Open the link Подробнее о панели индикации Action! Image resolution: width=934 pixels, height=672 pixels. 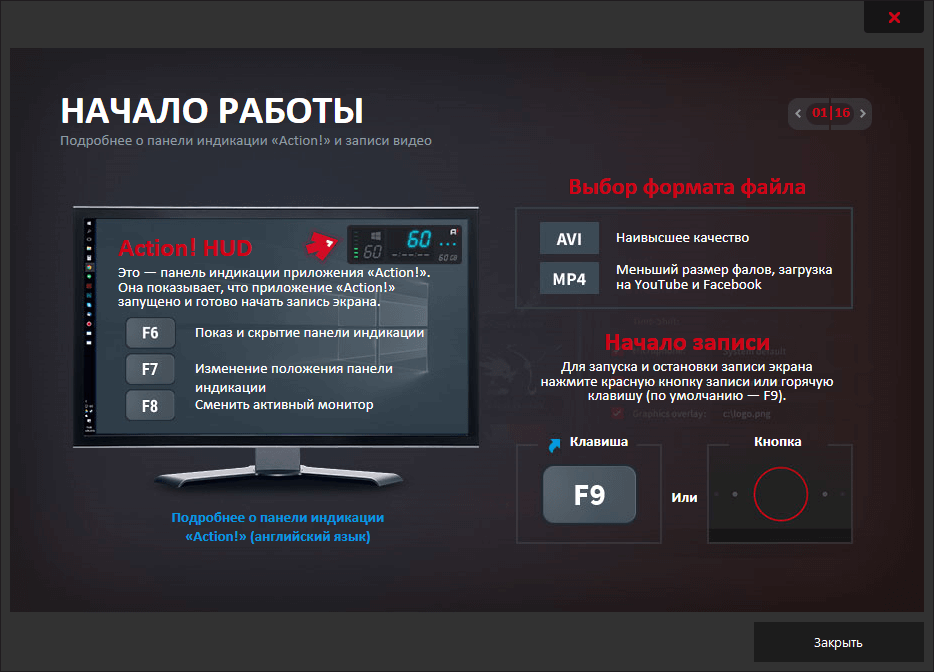coord(278,527)
